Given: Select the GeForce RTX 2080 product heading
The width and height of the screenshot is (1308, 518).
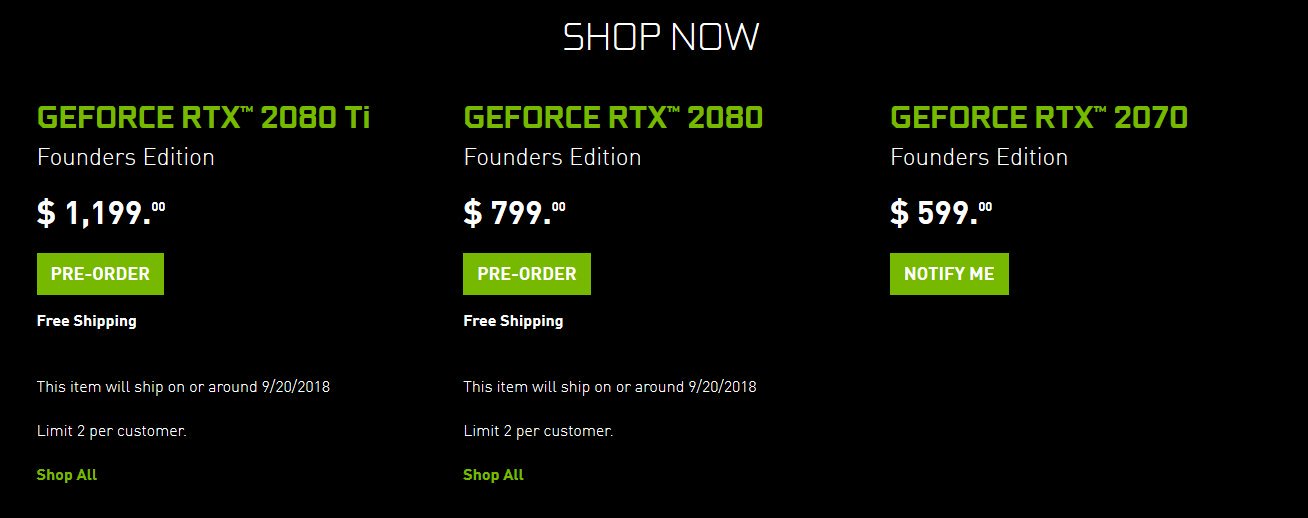Looking at the screenshot, I should tap(613, 118).
